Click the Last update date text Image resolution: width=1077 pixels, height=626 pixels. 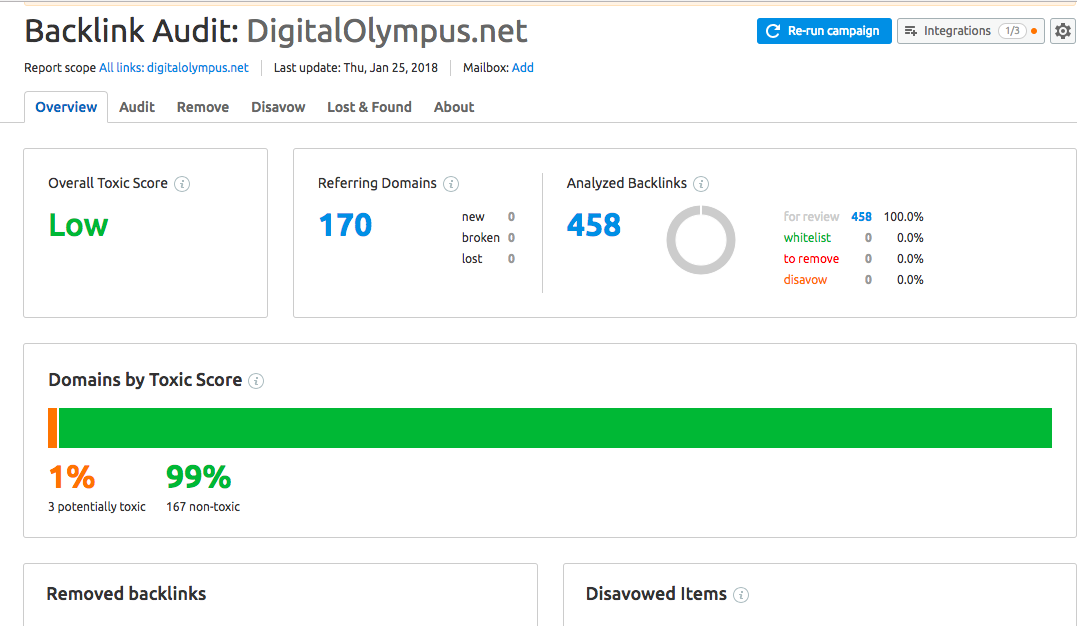pos(356,68)
